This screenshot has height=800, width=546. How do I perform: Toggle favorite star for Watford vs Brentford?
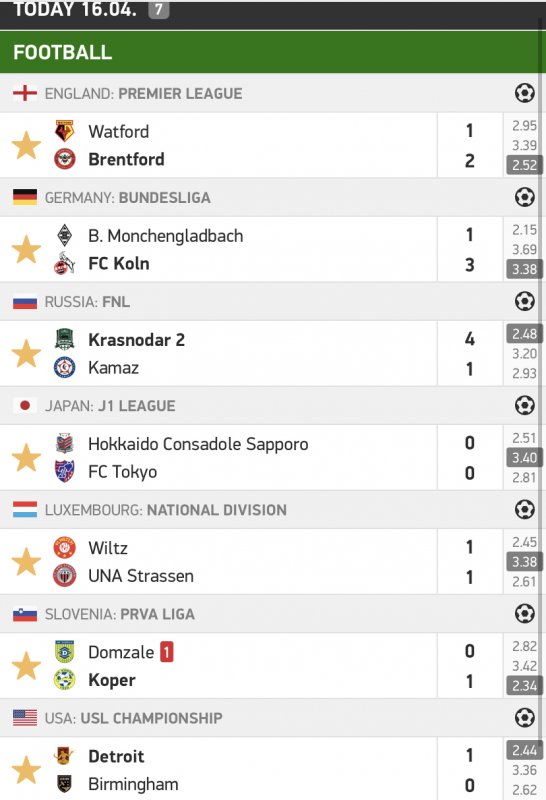26,145
